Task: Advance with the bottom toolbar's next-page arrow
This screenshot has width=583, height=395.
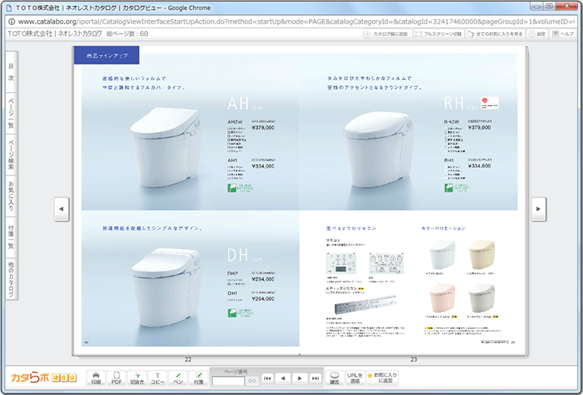Action: coord(300,378)
